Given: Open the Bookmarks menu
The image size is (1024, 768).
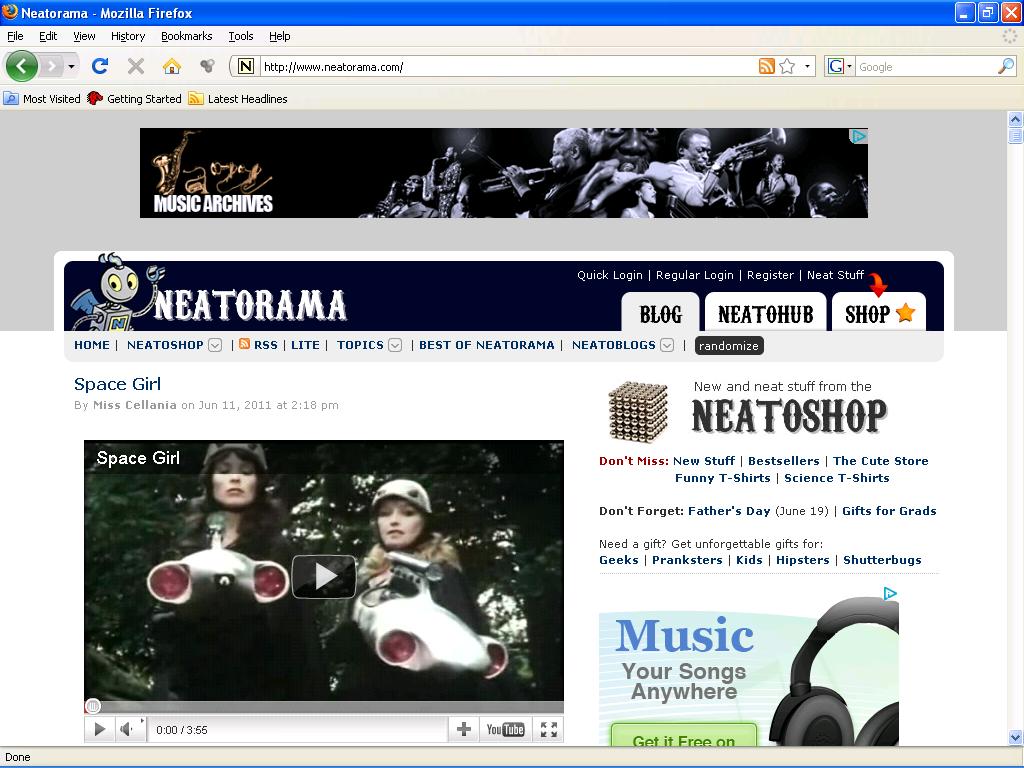Looking at the screenshot, I should tap(187, 37).
